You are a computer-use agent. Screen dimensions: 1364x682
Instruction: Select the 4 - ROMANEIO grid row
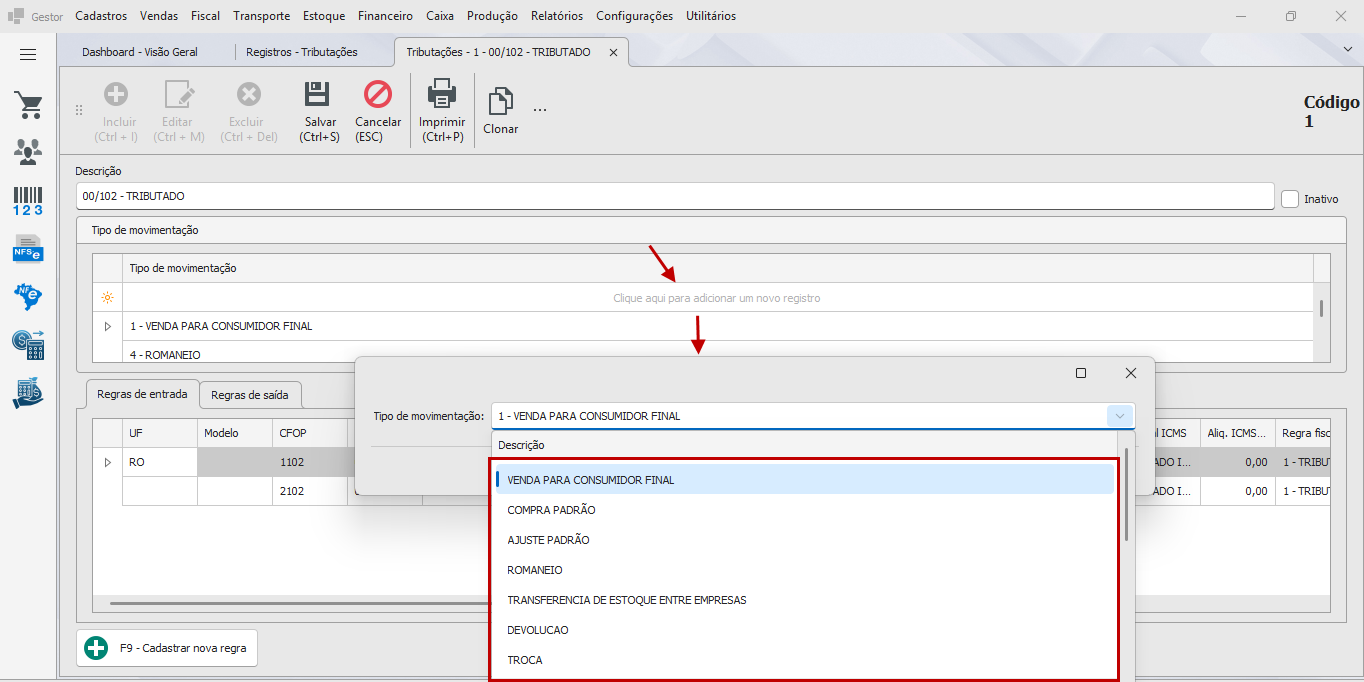coord(717,352)
